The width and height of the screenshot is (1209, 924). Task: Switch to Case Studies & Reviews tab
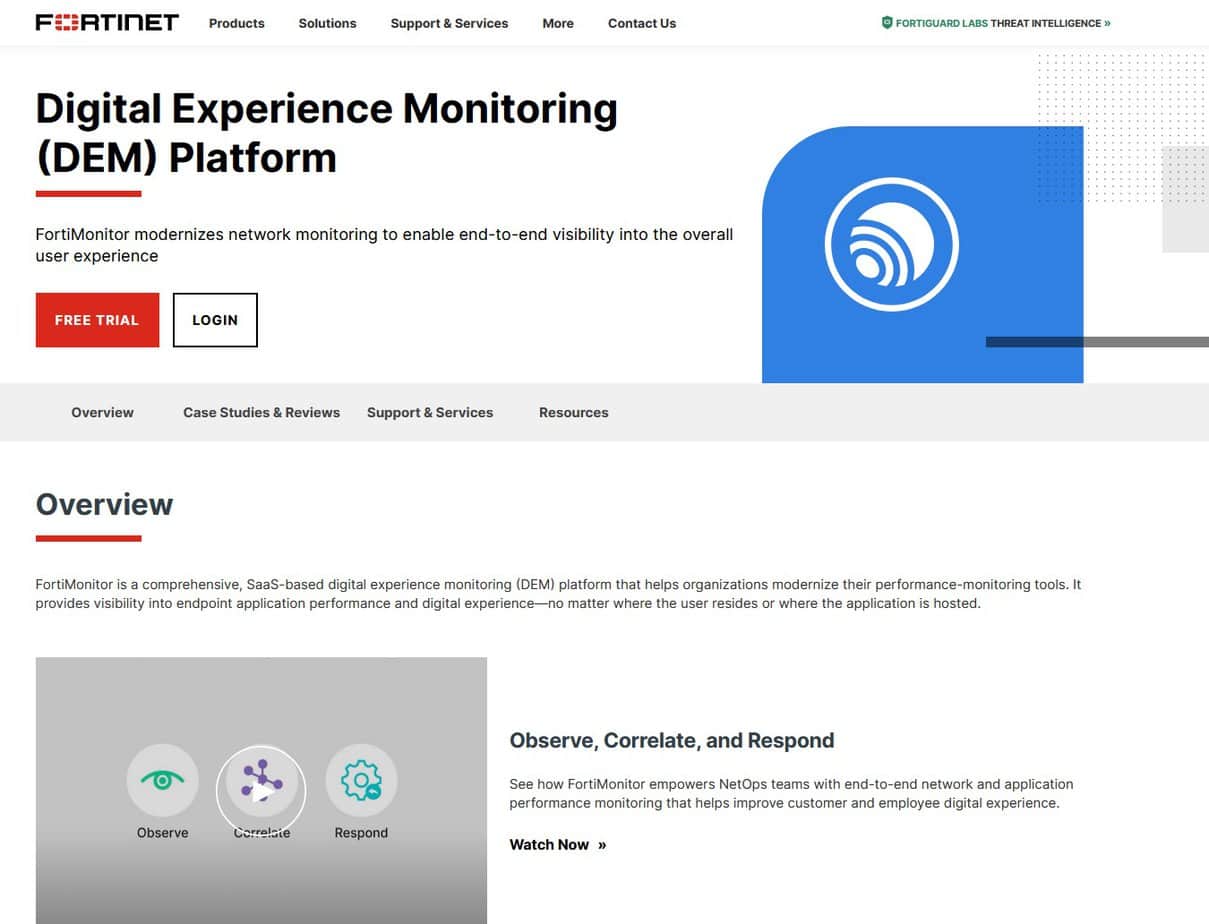click(261, 412)
